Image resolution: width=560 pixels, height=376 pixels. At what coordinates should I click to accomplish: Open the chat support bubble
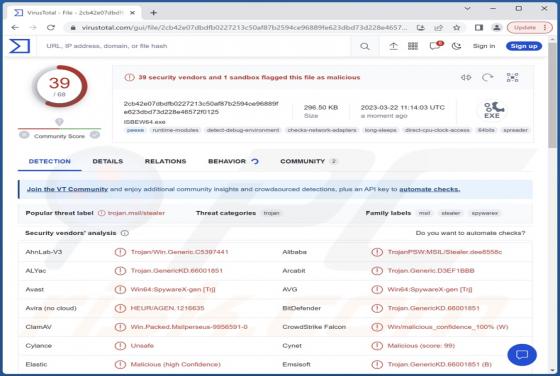tap(522, 355)
